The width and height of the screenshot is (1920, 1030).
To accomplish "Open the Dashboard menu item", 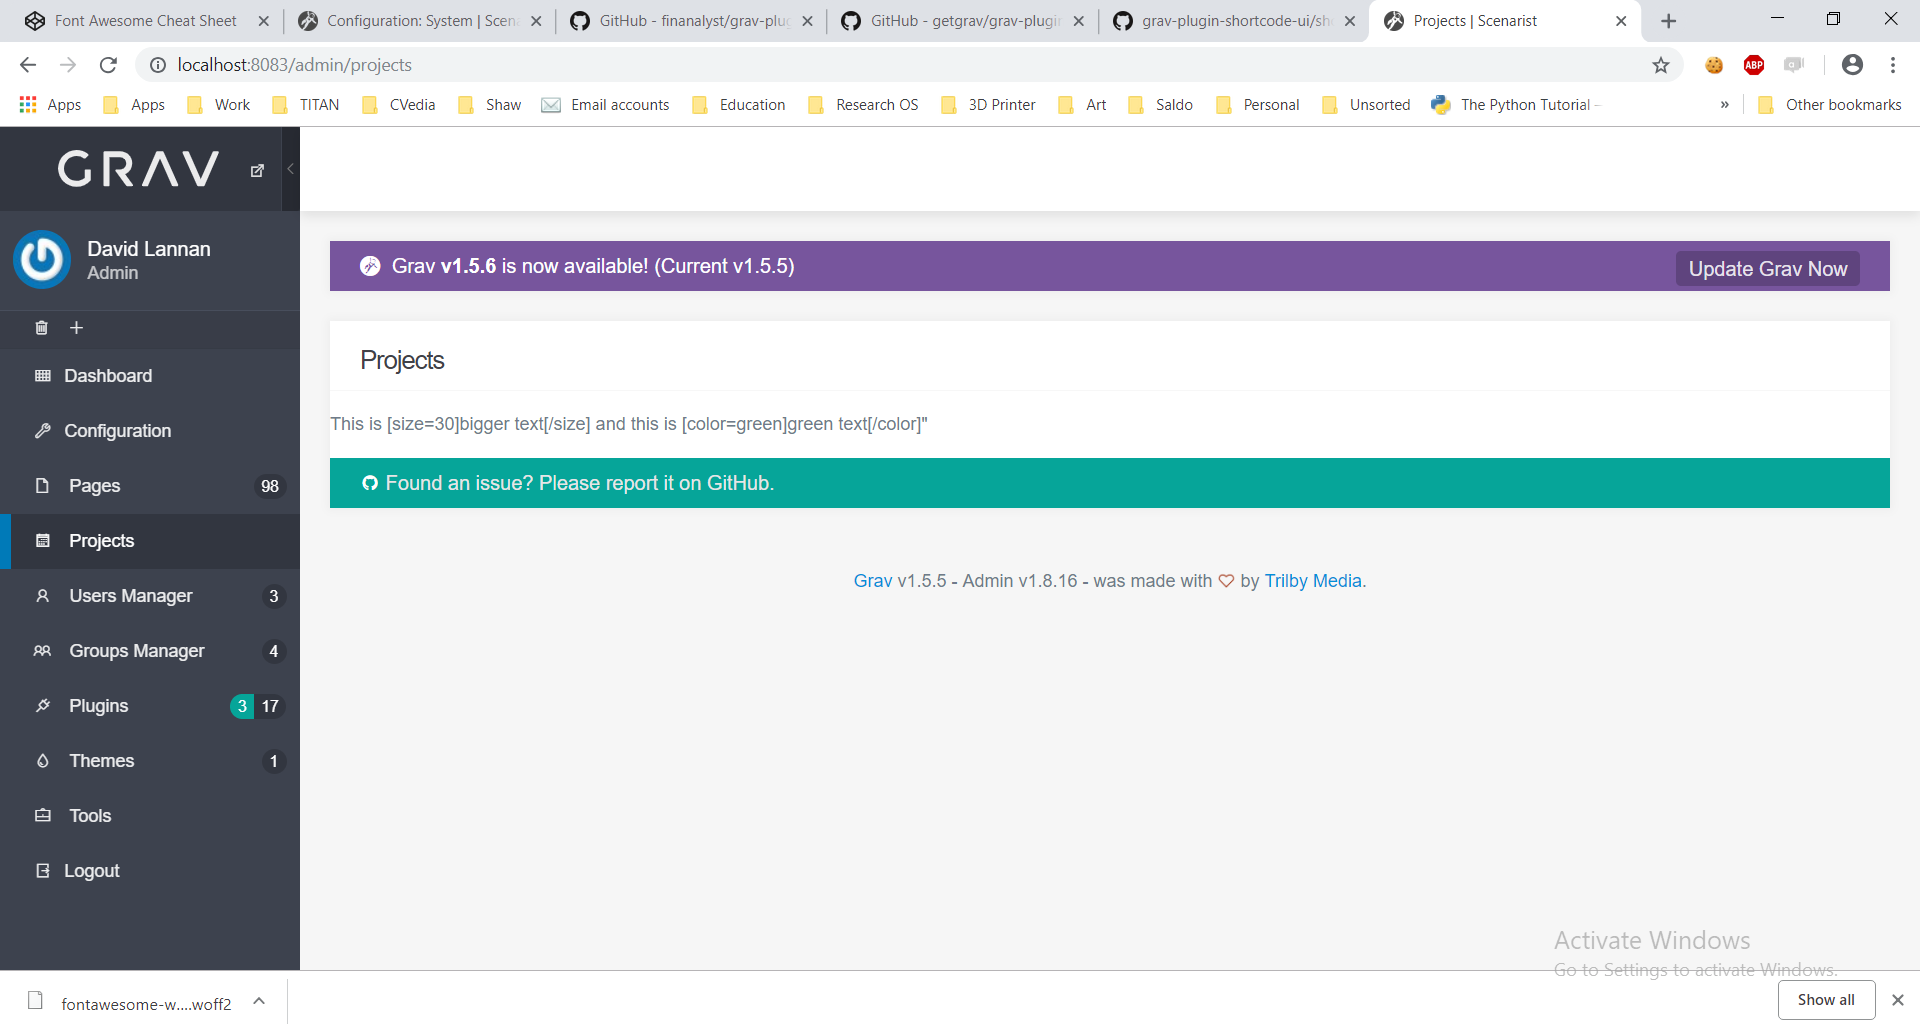I will click(150, 376).
